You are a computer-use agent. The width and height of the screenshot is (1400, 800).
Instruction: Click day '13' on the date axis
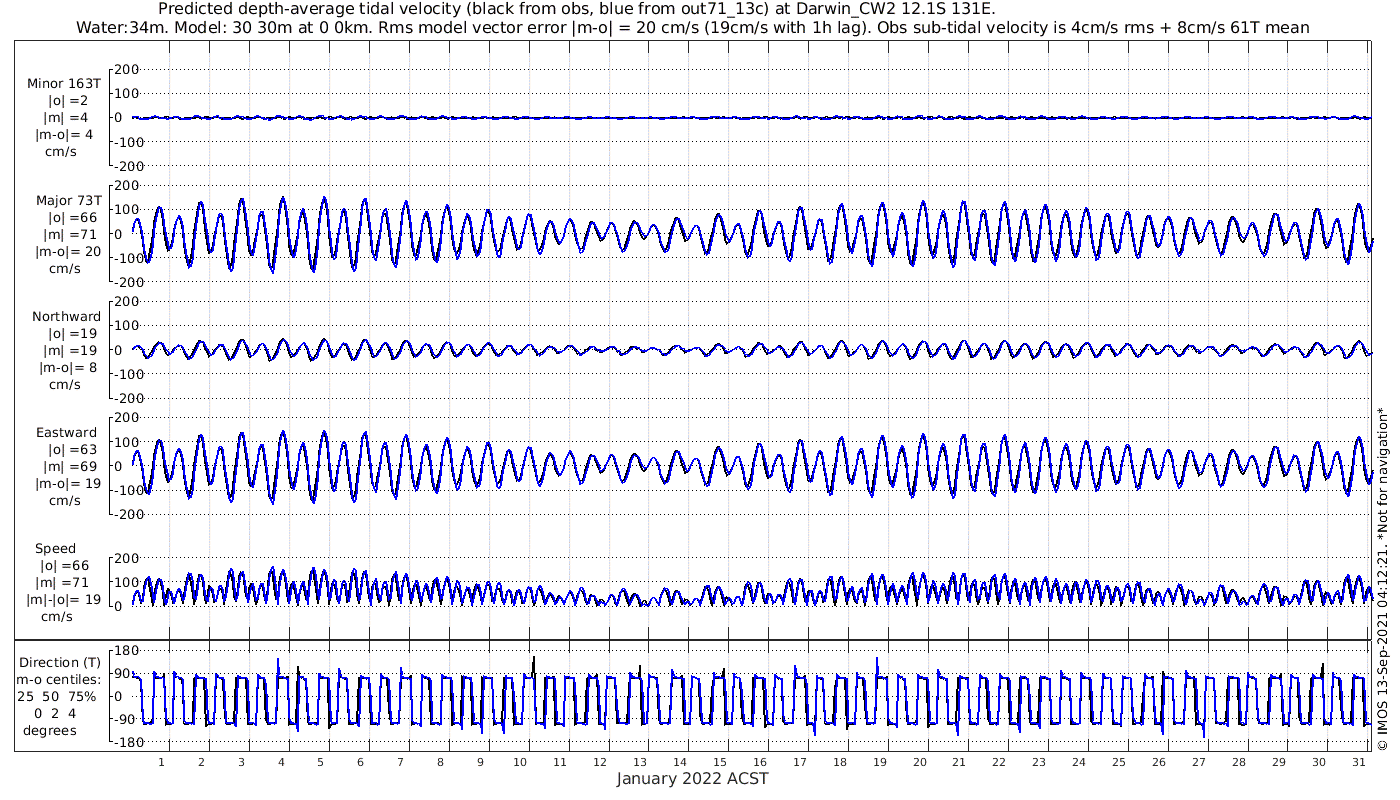pyautogui.click(x=640, y=762)
